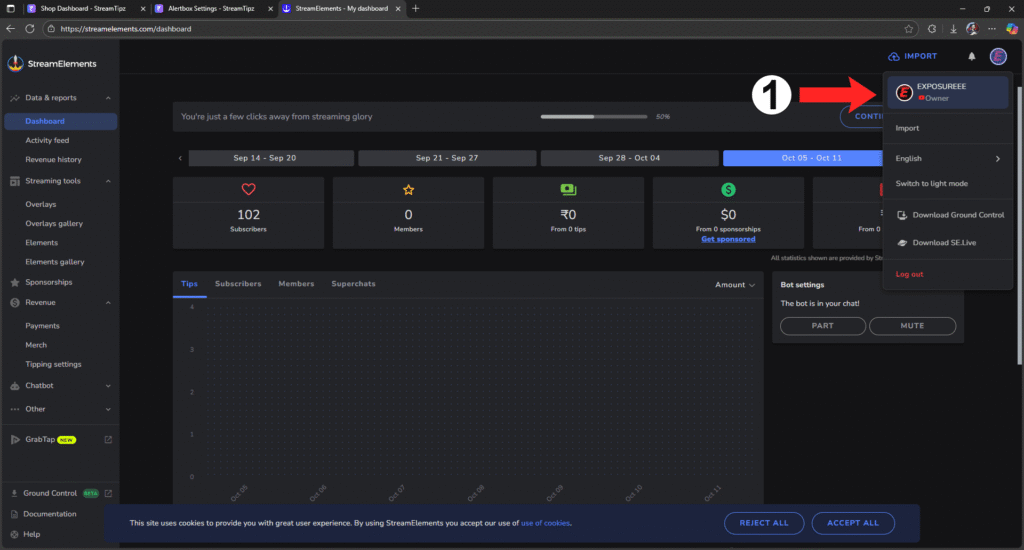Switch to the Subscribers tab

coord(238,284)
